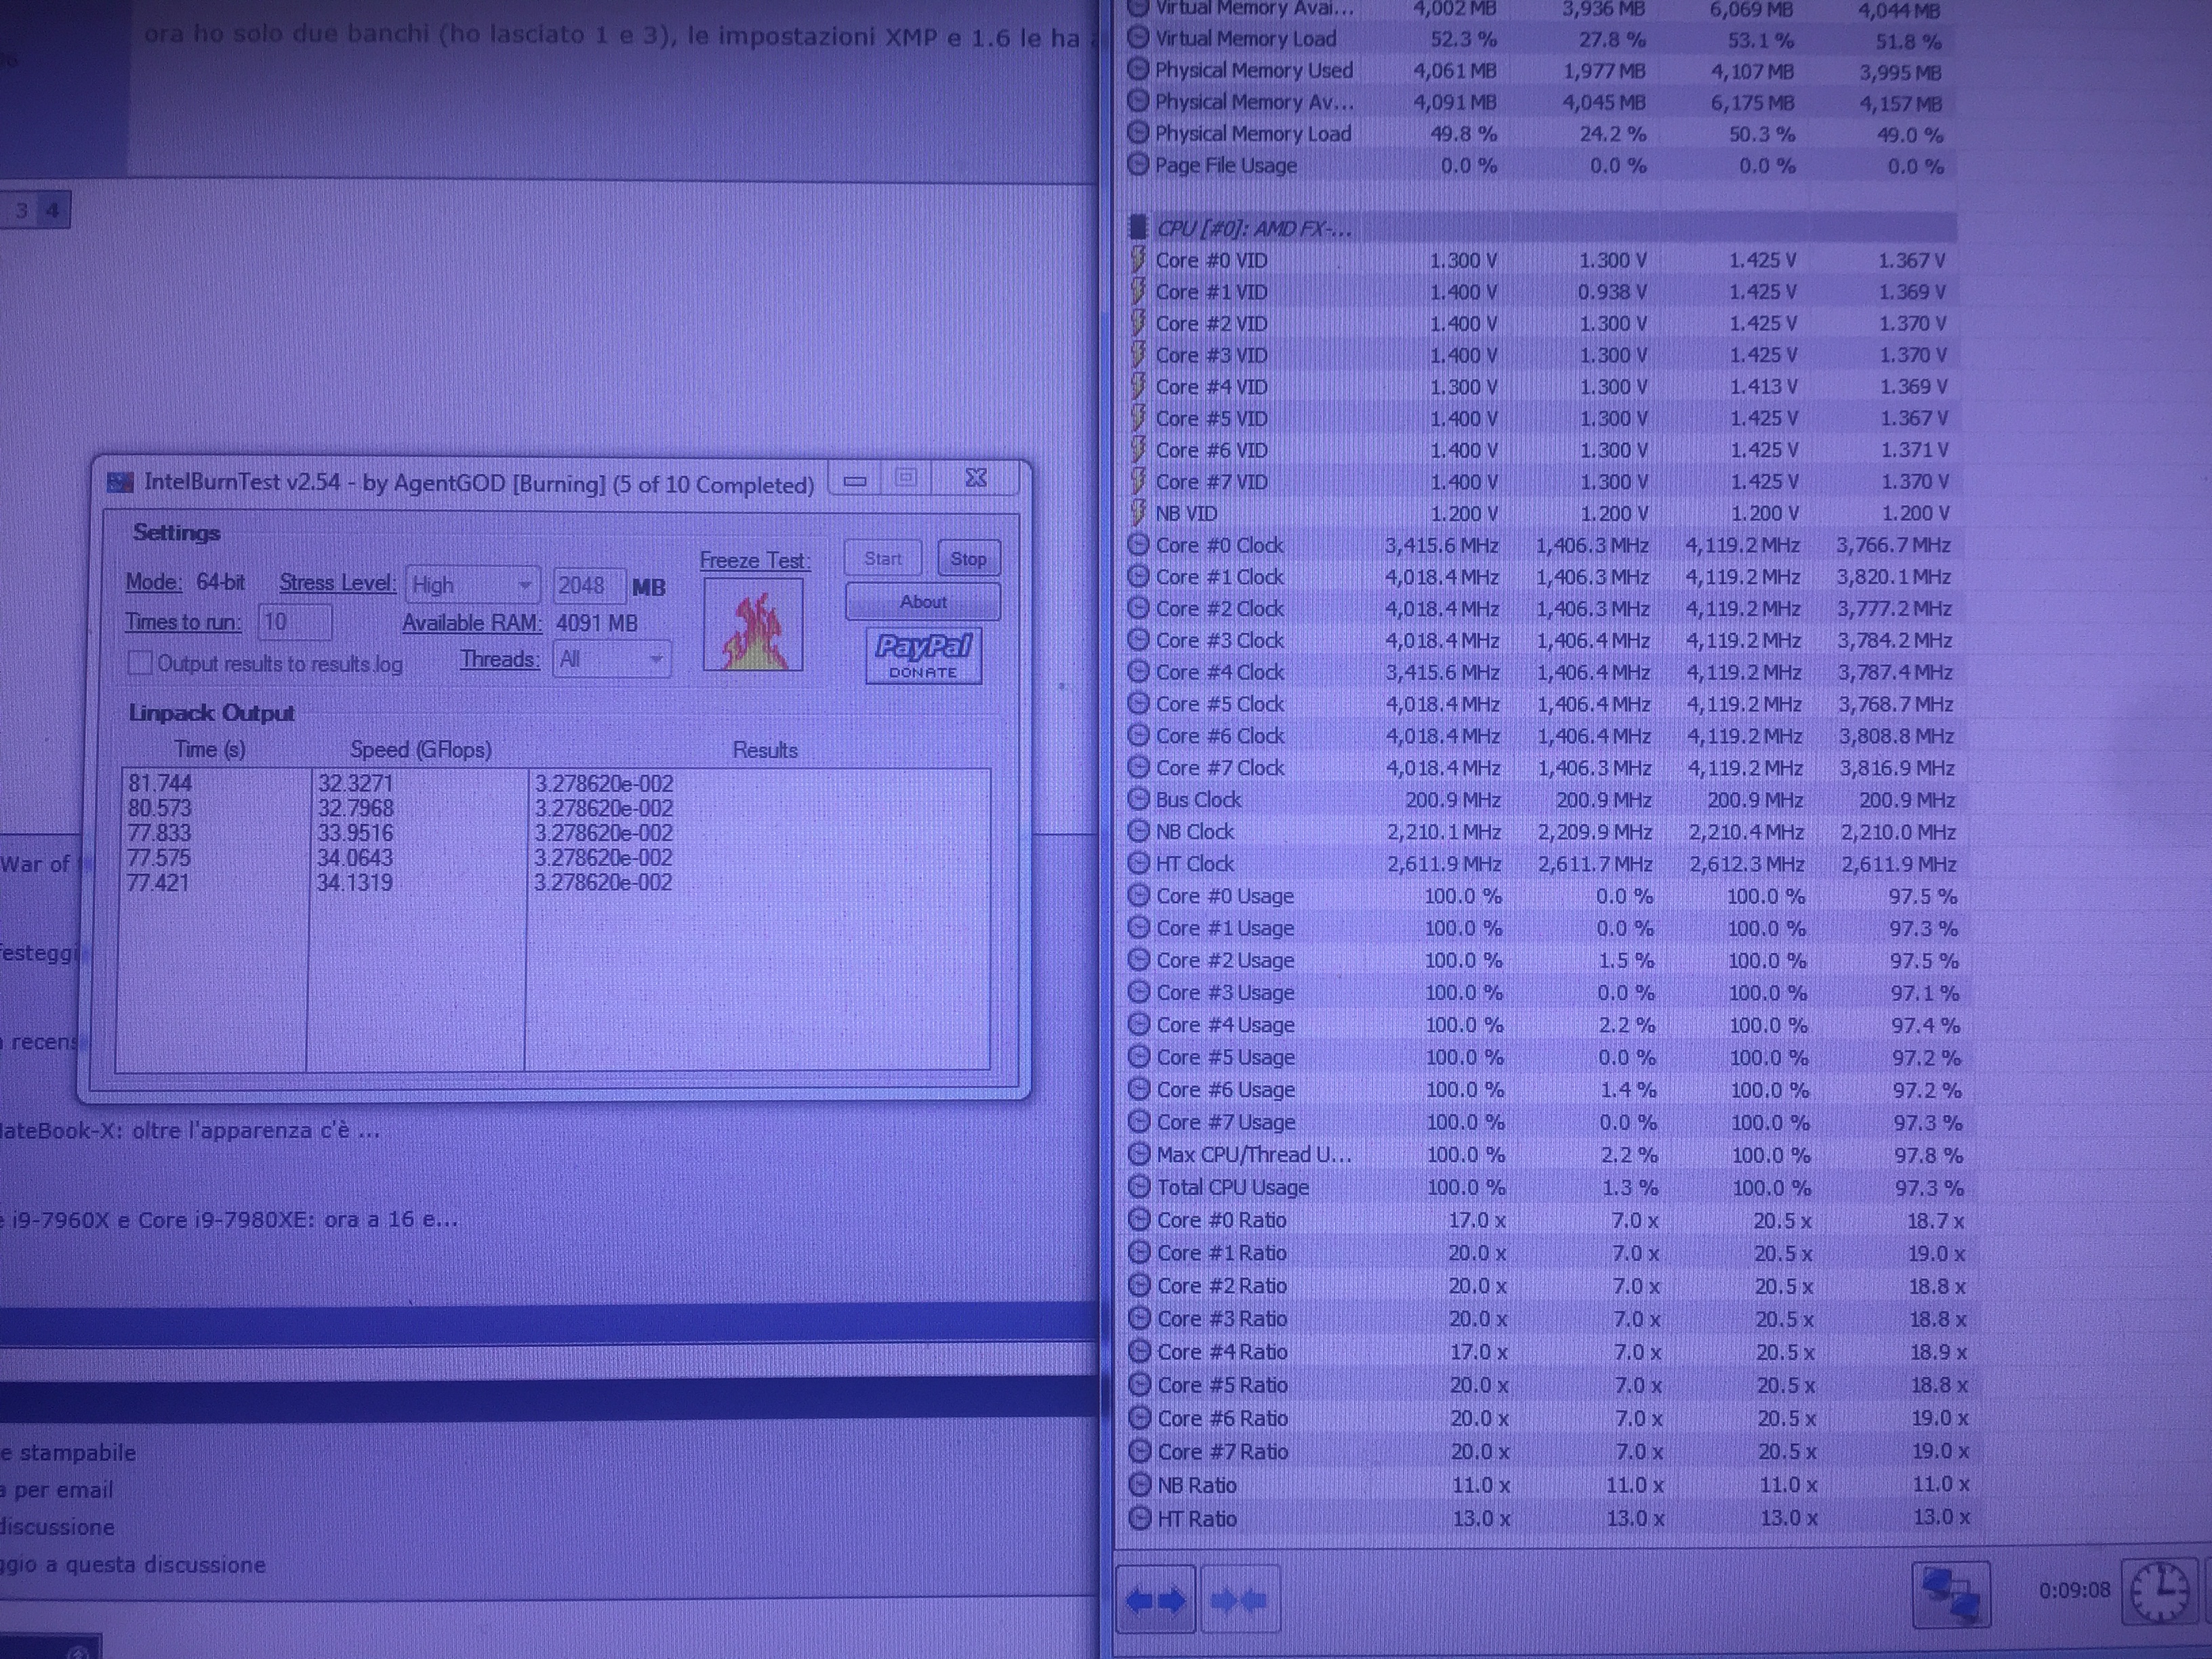This screenshot has width=2212, height=1659.
Task: Select the Core #5 Clock row label
Action: pyautogui.click(x=1219, y=704)
